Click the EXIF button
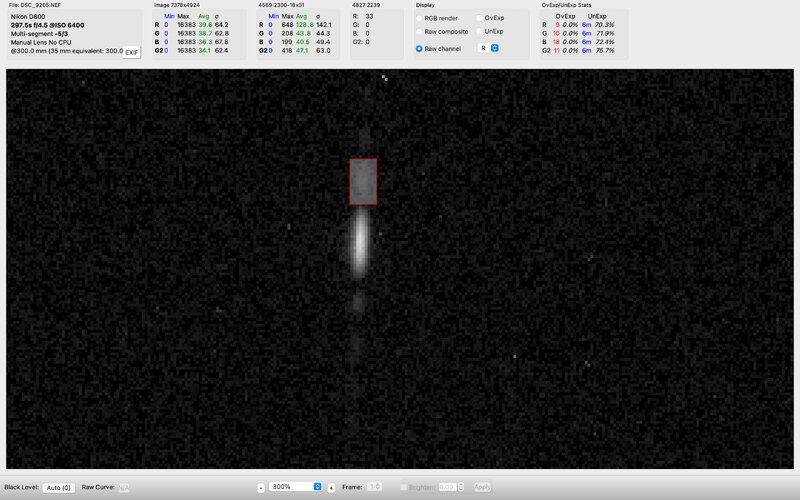800x500 pixels. 131,51
